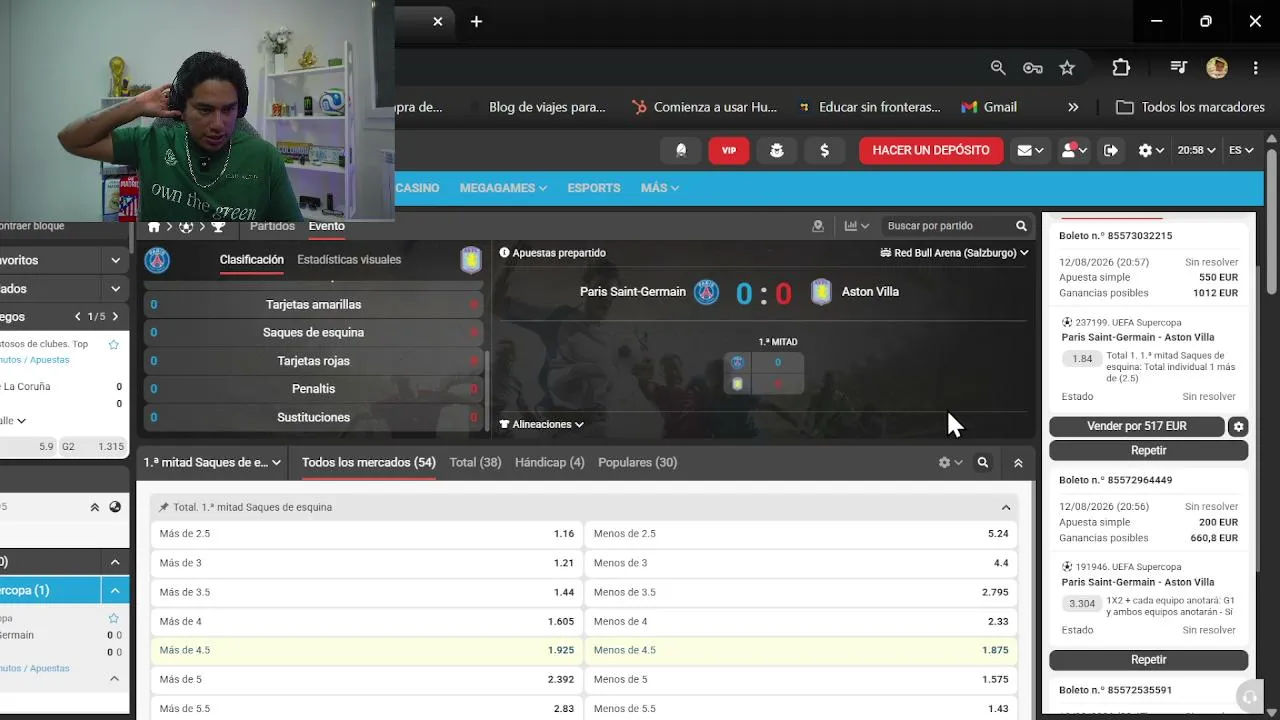Viewport: 1280px width, 720px height.
Task: Go to next game with 1/5 arrow
Action: pyautogui.click(x=115, y=316)
